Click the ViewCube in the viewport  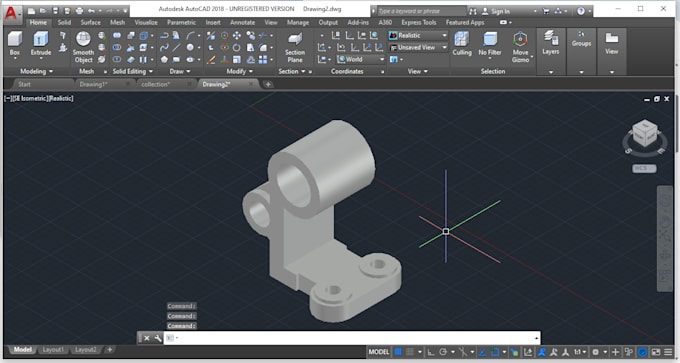pyautogui.click(x=645, y=135)
